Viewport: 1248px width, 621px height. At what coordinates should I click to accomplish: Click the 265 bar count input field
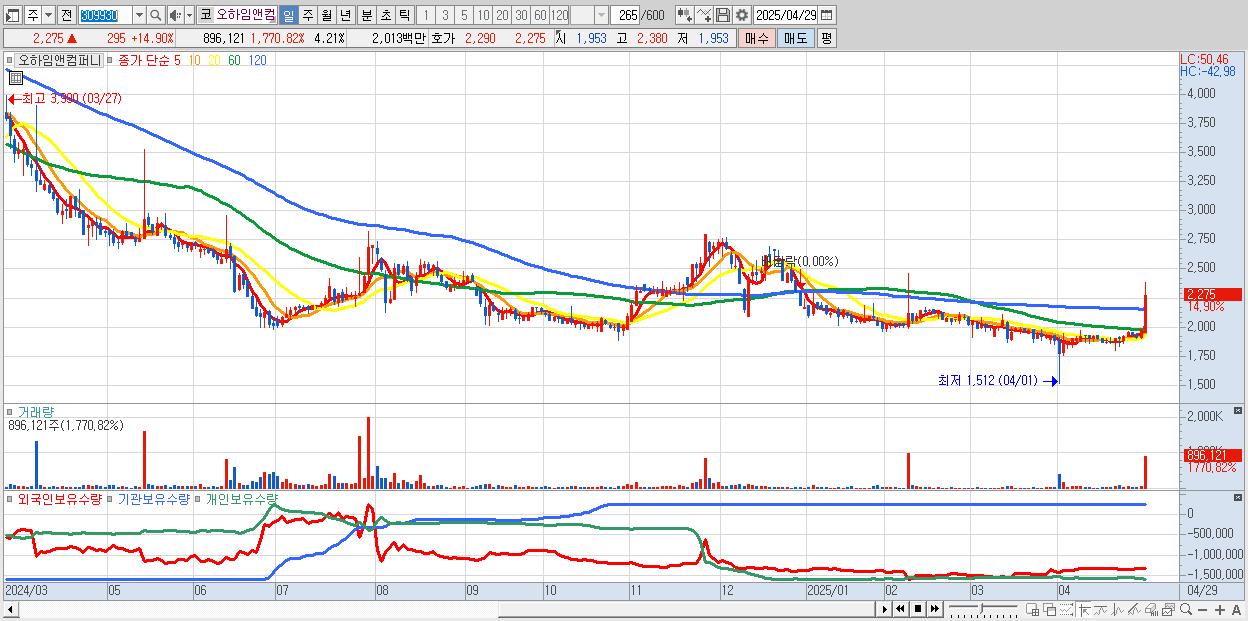pyautogui.click(x=625, y=15)
